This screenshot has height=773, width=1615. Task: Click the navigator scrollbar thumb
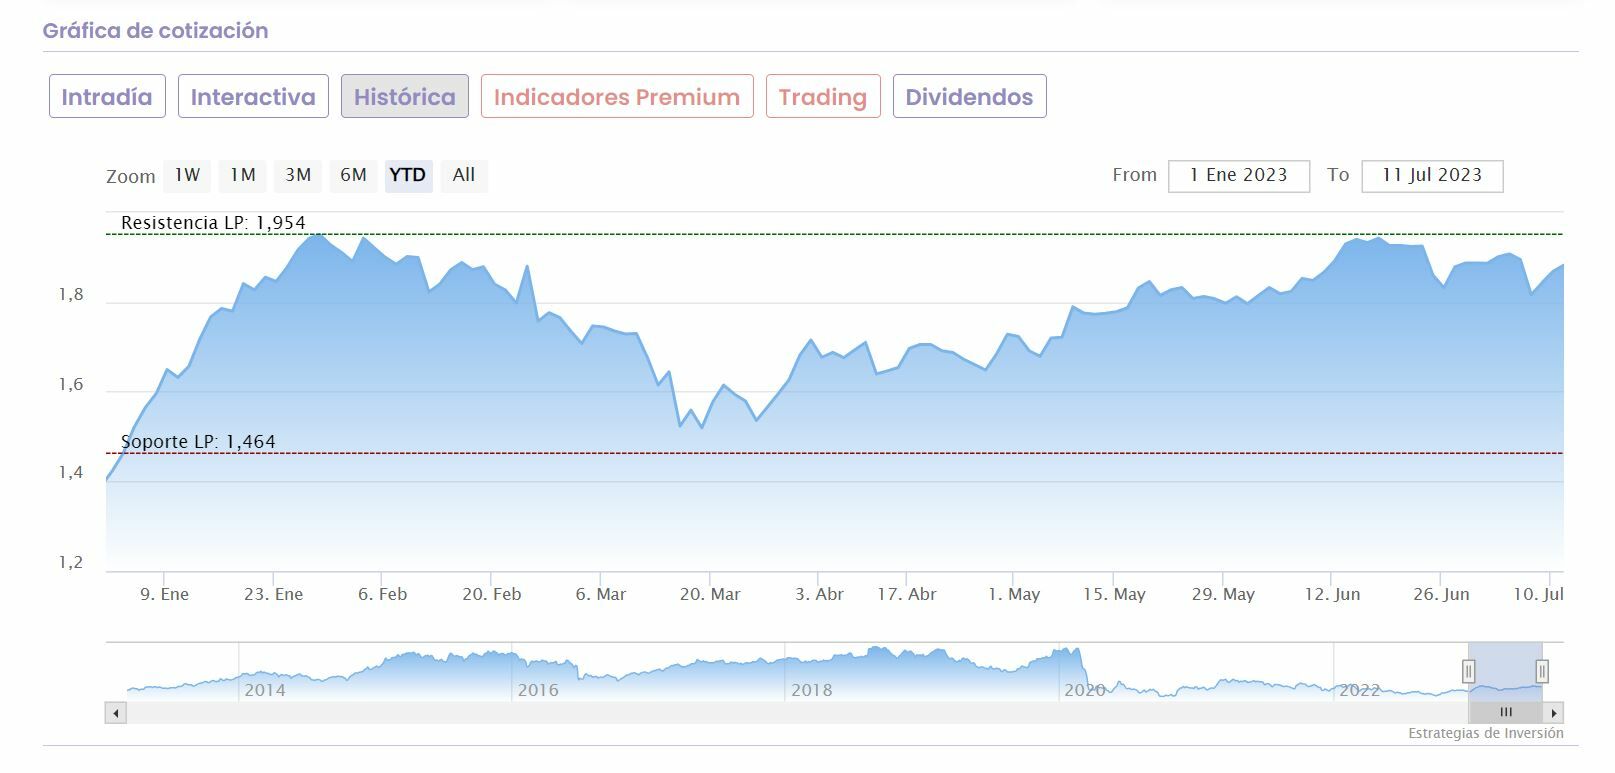point(1505,713)
